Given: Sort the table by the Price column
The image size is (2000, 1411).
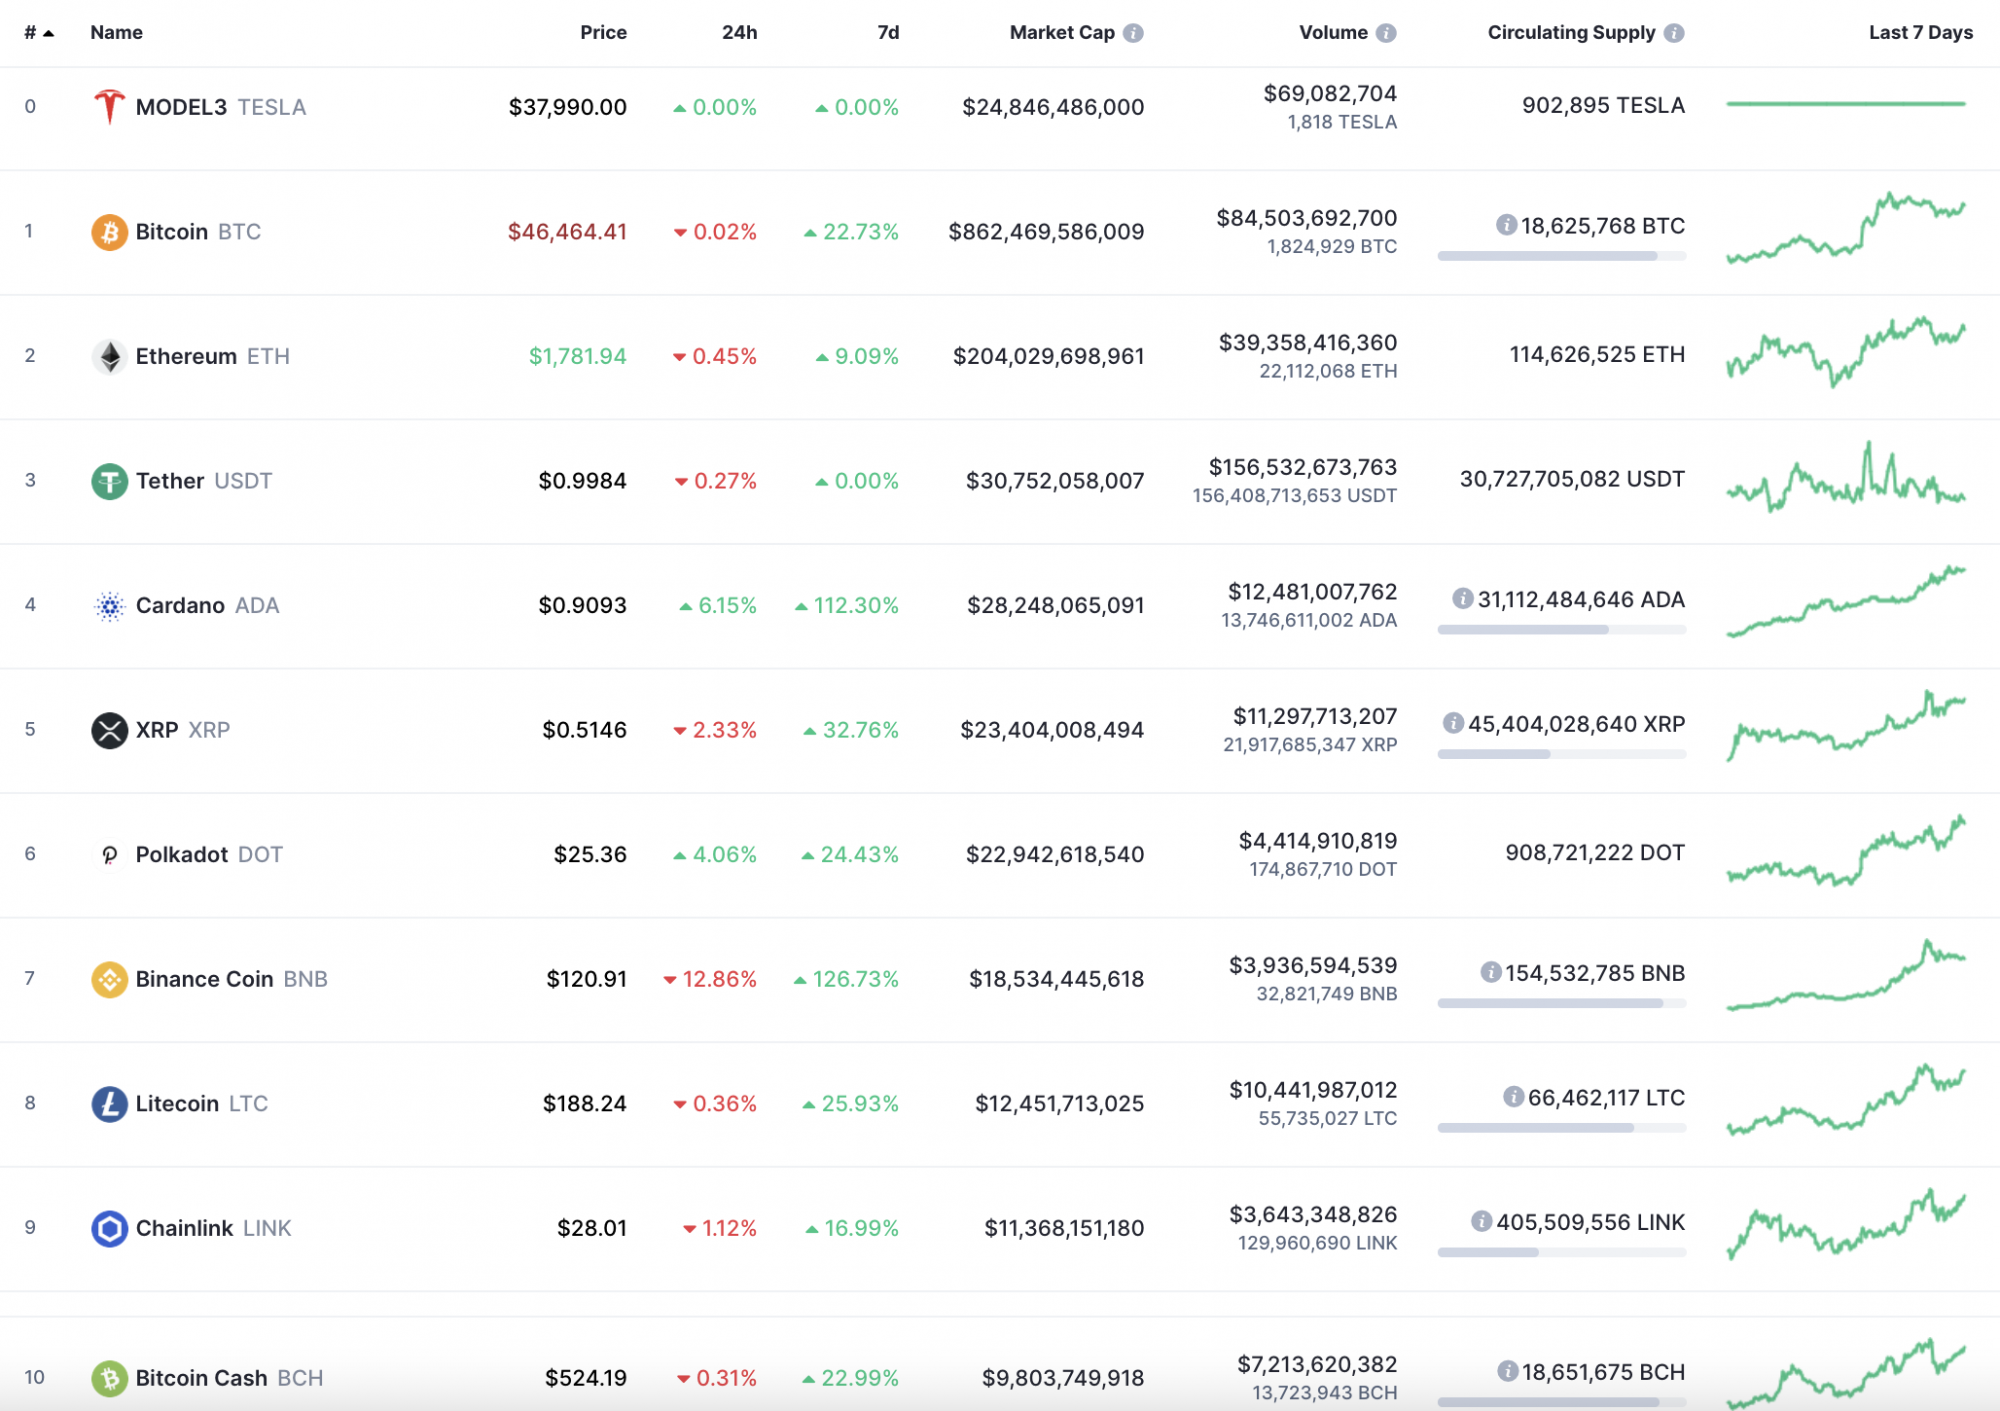Looking at the screenshot, I should pos(603,32).
